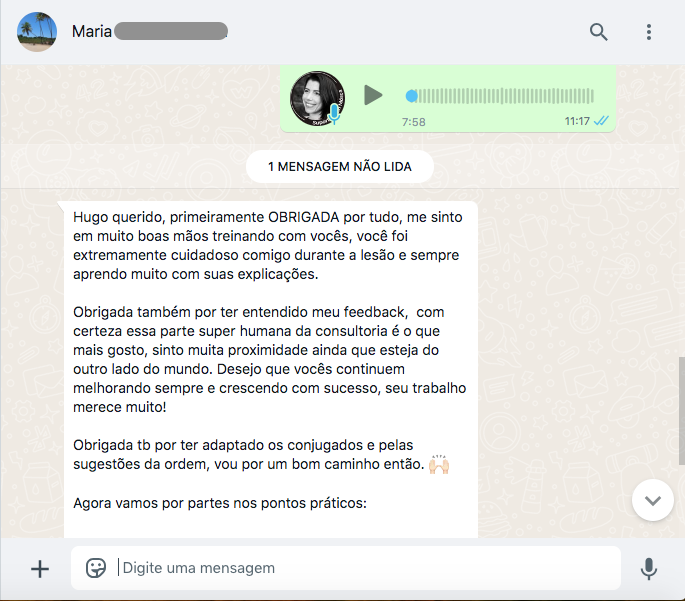Open search in conversation with magnifier icon
The width and height of the screenshot is (685, 601).
coord(598,32)
